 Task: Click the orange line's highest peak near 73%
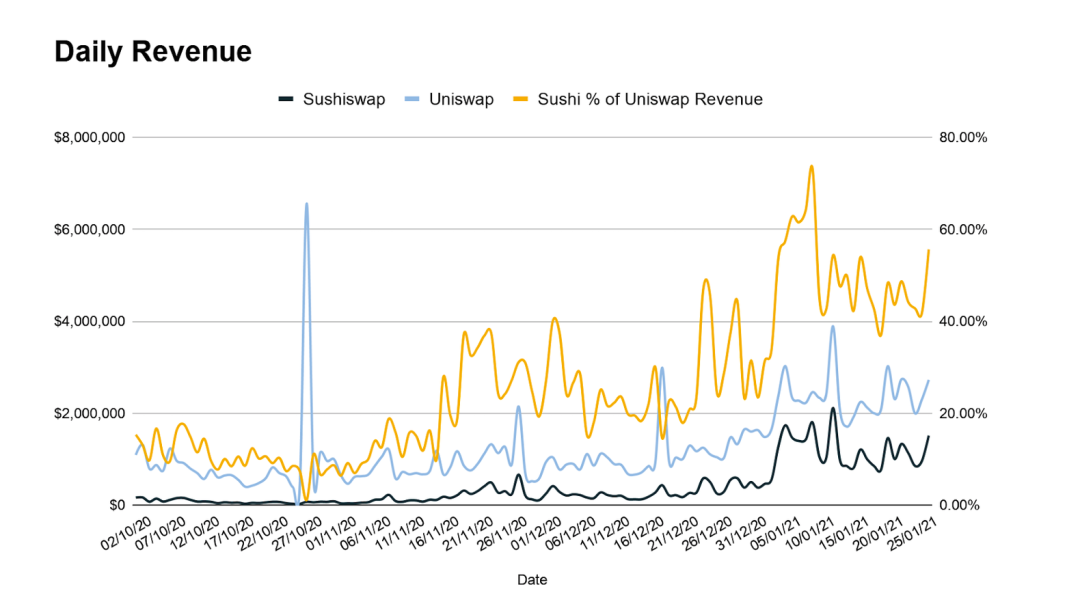[811, 166]
